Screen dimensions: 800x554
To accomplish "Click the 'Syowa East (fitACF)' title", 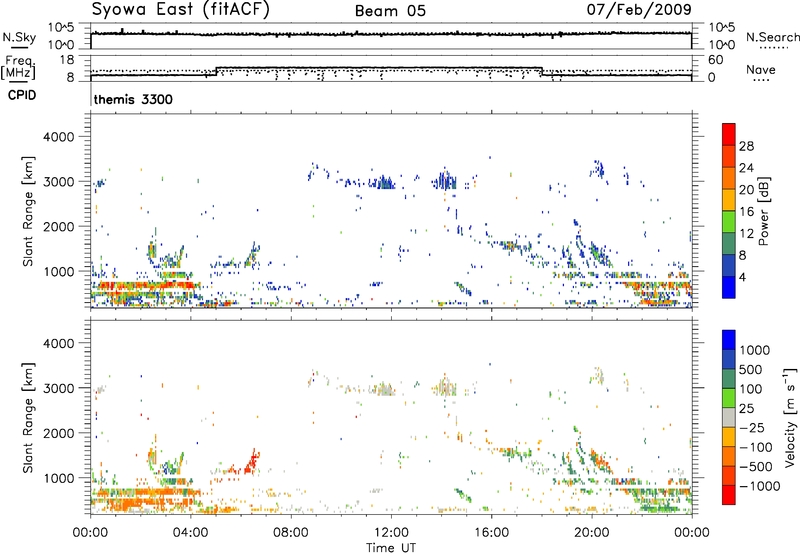I will tap(180, 9).
